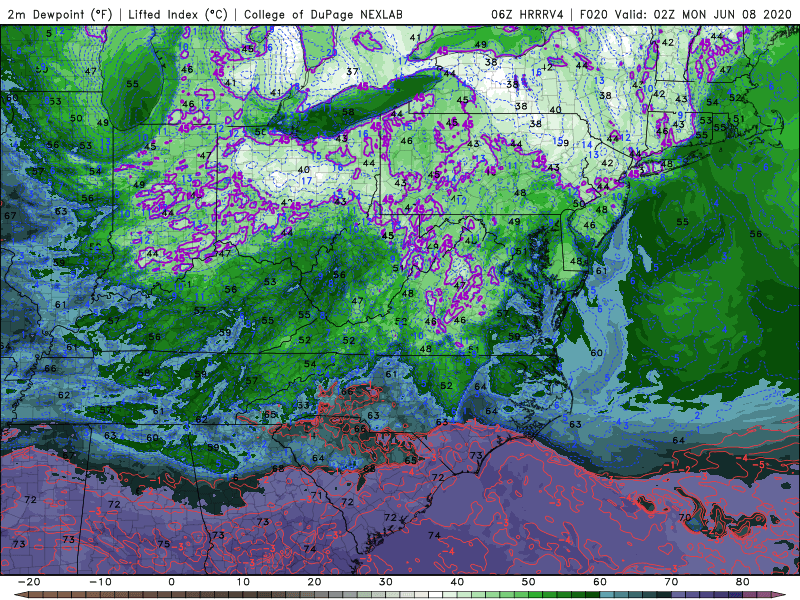The width and height of the screenshot is (800, 600).
Task: Click the -10 label on the color scale
Action: coord(100,582)
